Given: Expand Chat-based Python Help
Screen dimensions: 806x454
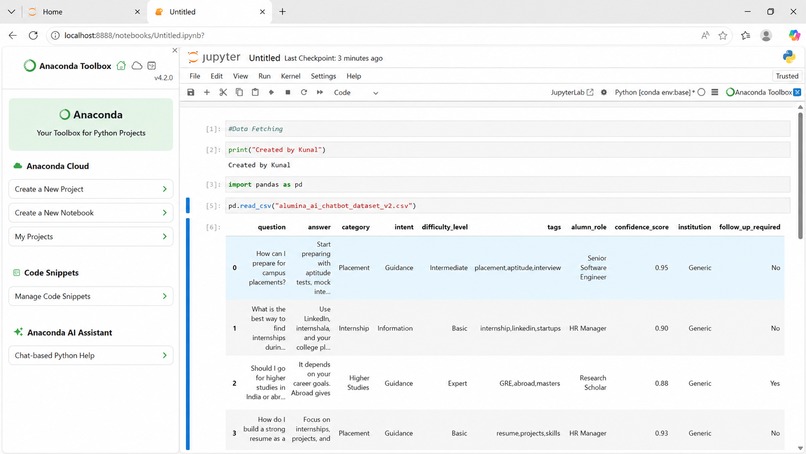Looking at the screenshot, I should tap(90, 355).
